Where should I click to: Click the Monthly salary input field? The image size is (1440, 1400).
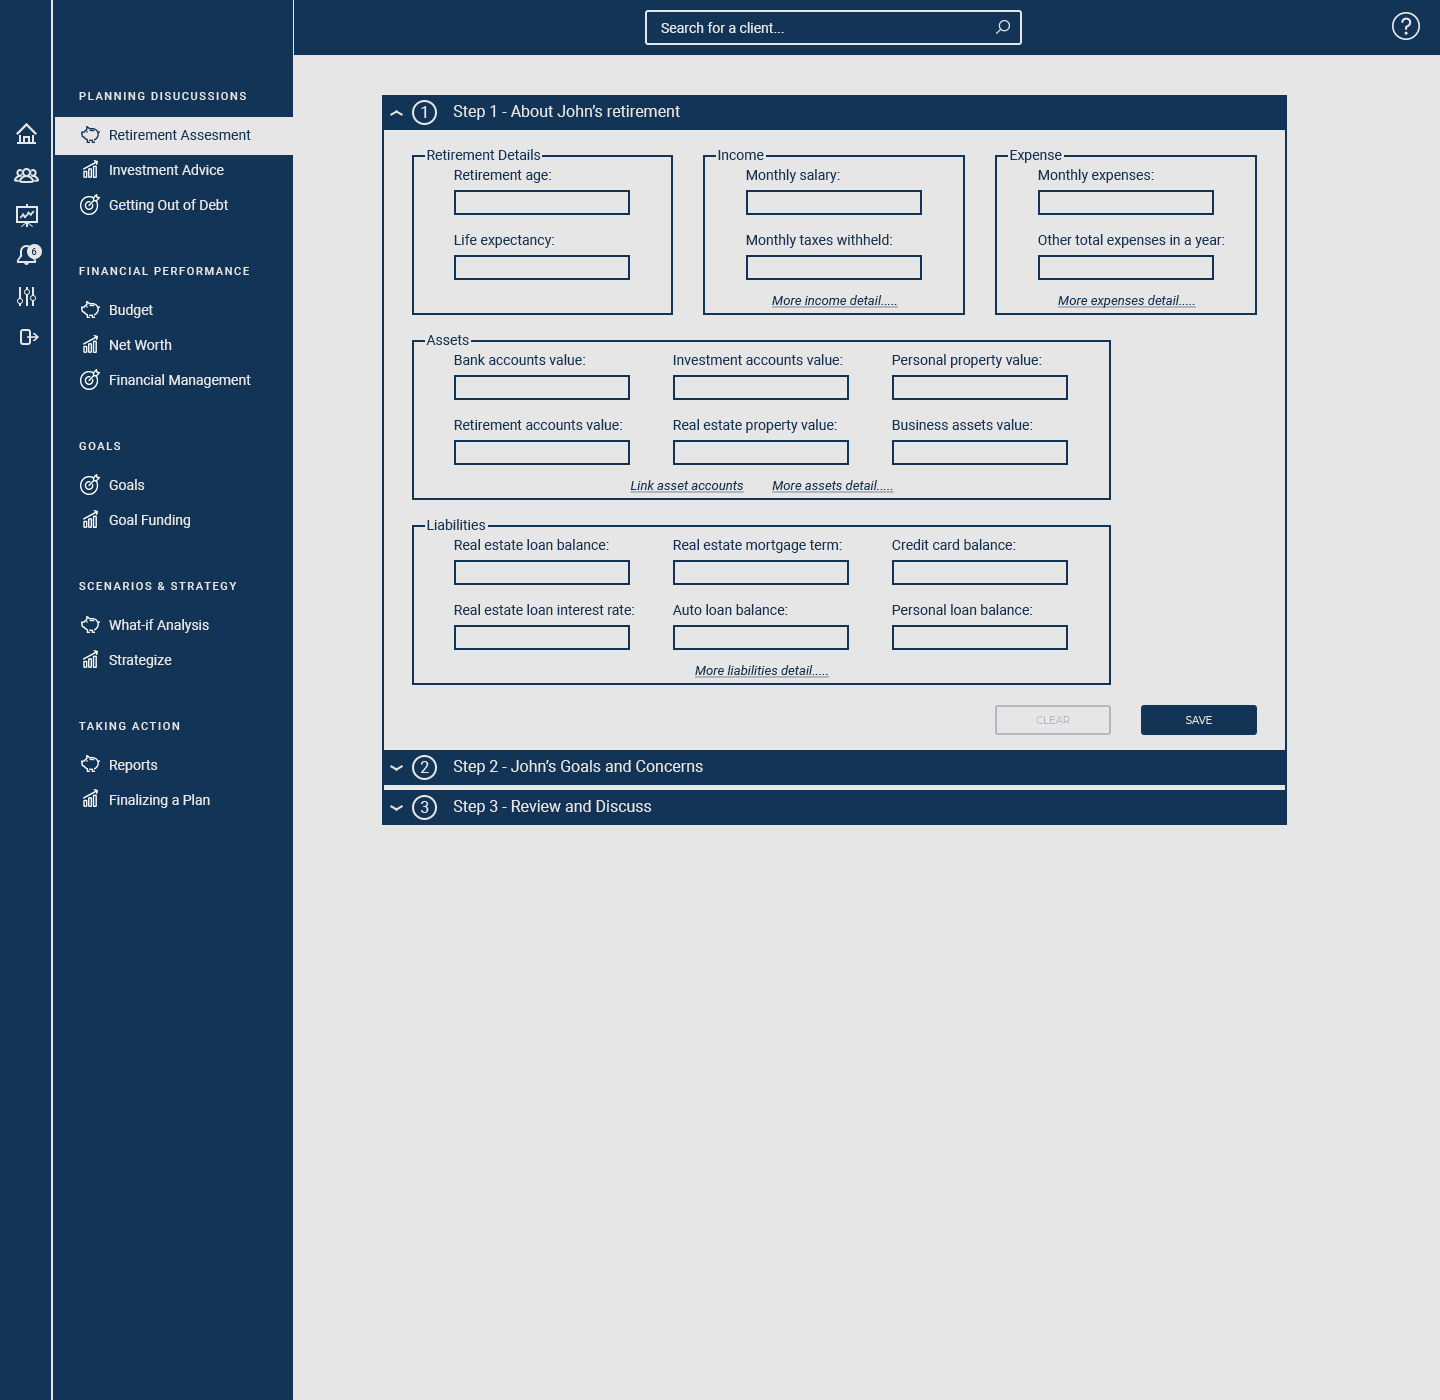point(833,202)
